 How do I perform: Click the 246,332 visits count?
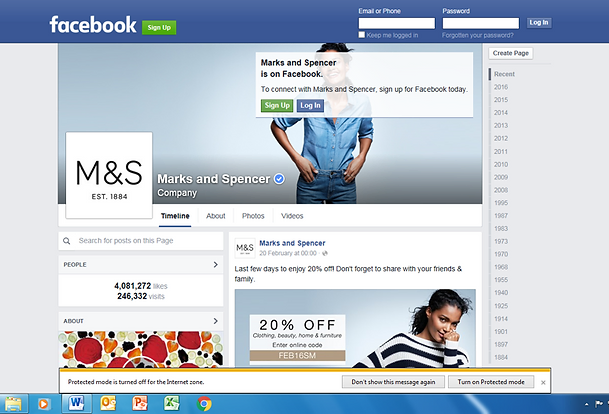[141, 296]
